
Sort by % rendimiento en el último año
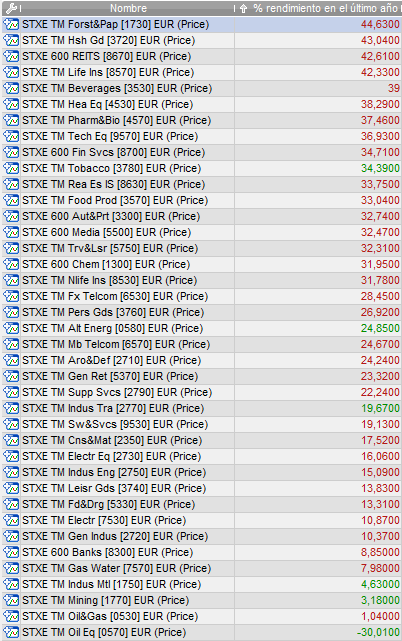[325, 8]
